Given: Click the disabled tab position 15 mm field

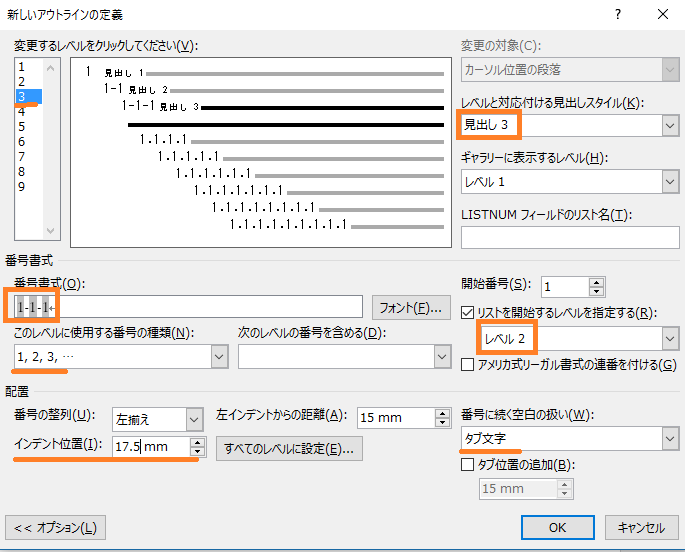Looking at the screenshot, I should (x=518, y=489).
